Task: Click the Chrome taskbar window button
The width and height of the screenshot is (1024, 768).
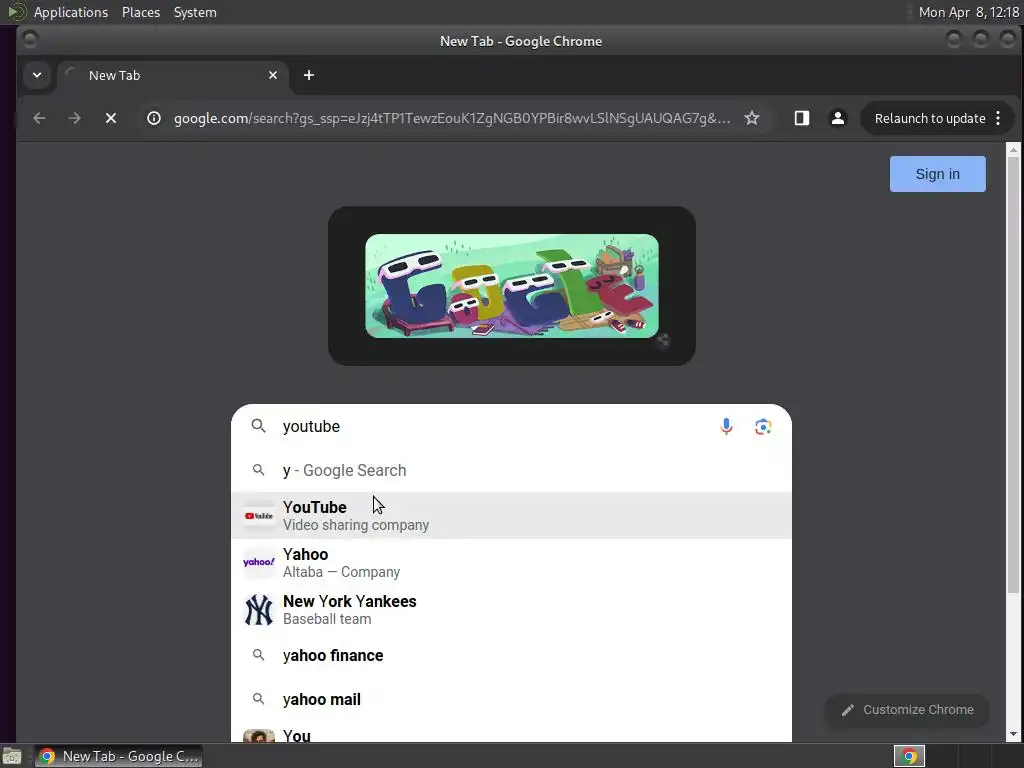Action: click(x=119, y=756)
